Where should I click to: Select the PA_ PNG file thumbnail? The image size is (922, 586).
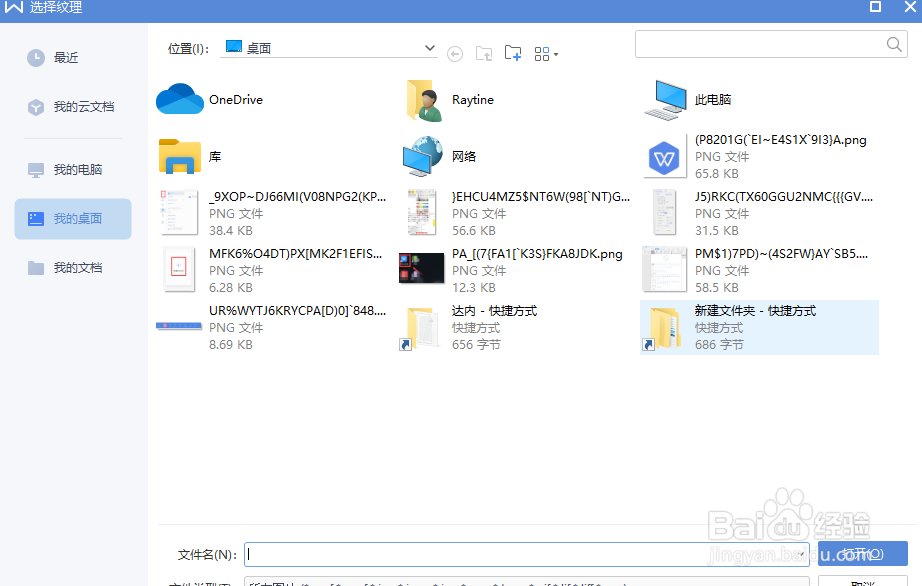coord(421,268)
